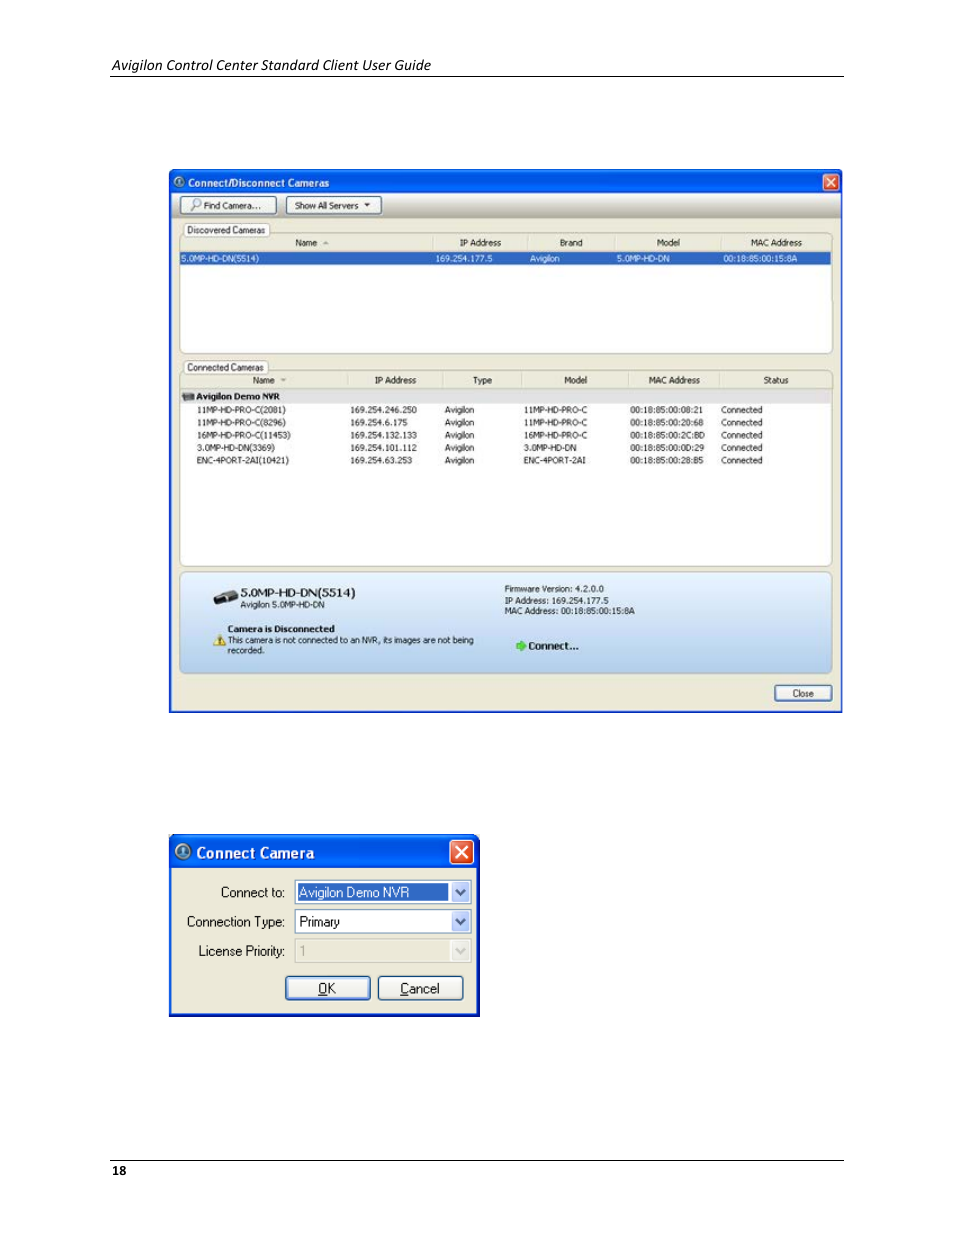Click the Connected Cameras group label
The width and height of the screenshot is (954, 1235).
225,368
